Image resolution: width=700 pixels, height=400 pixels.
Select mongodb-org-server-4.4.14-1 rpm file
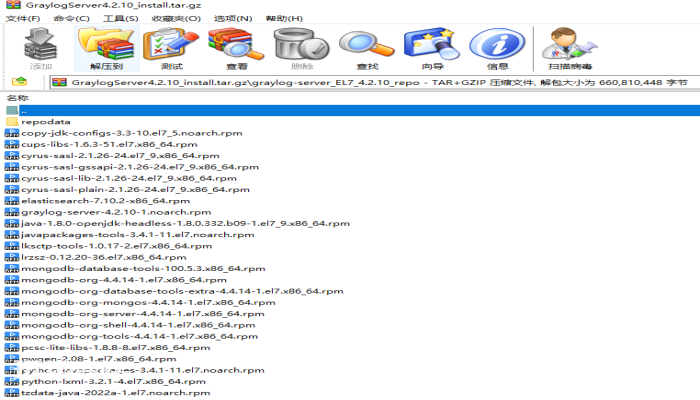pos(143,313)
